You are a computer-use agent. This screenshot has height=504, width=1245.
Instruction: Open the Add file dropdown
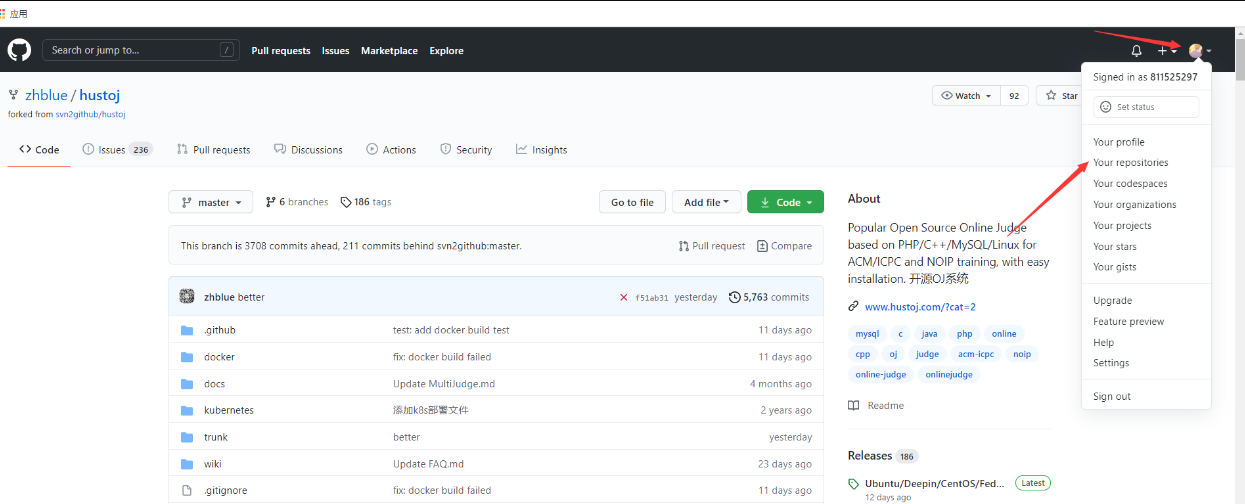click(706, 202)
